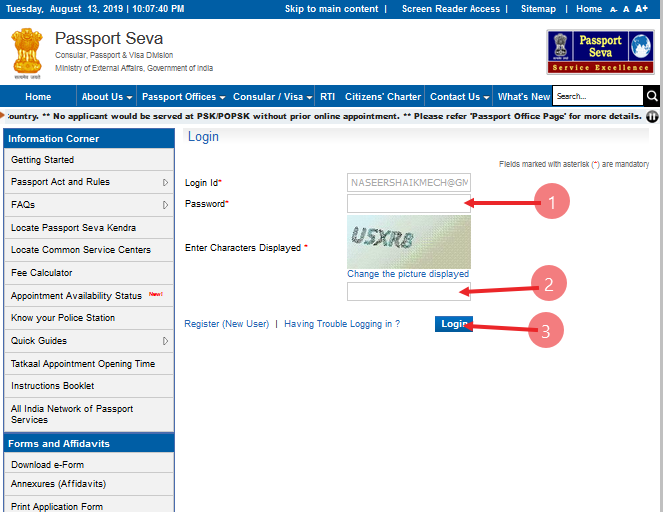Open What's New menu item
The image size is (663, 512).
(x=523, y=97)
